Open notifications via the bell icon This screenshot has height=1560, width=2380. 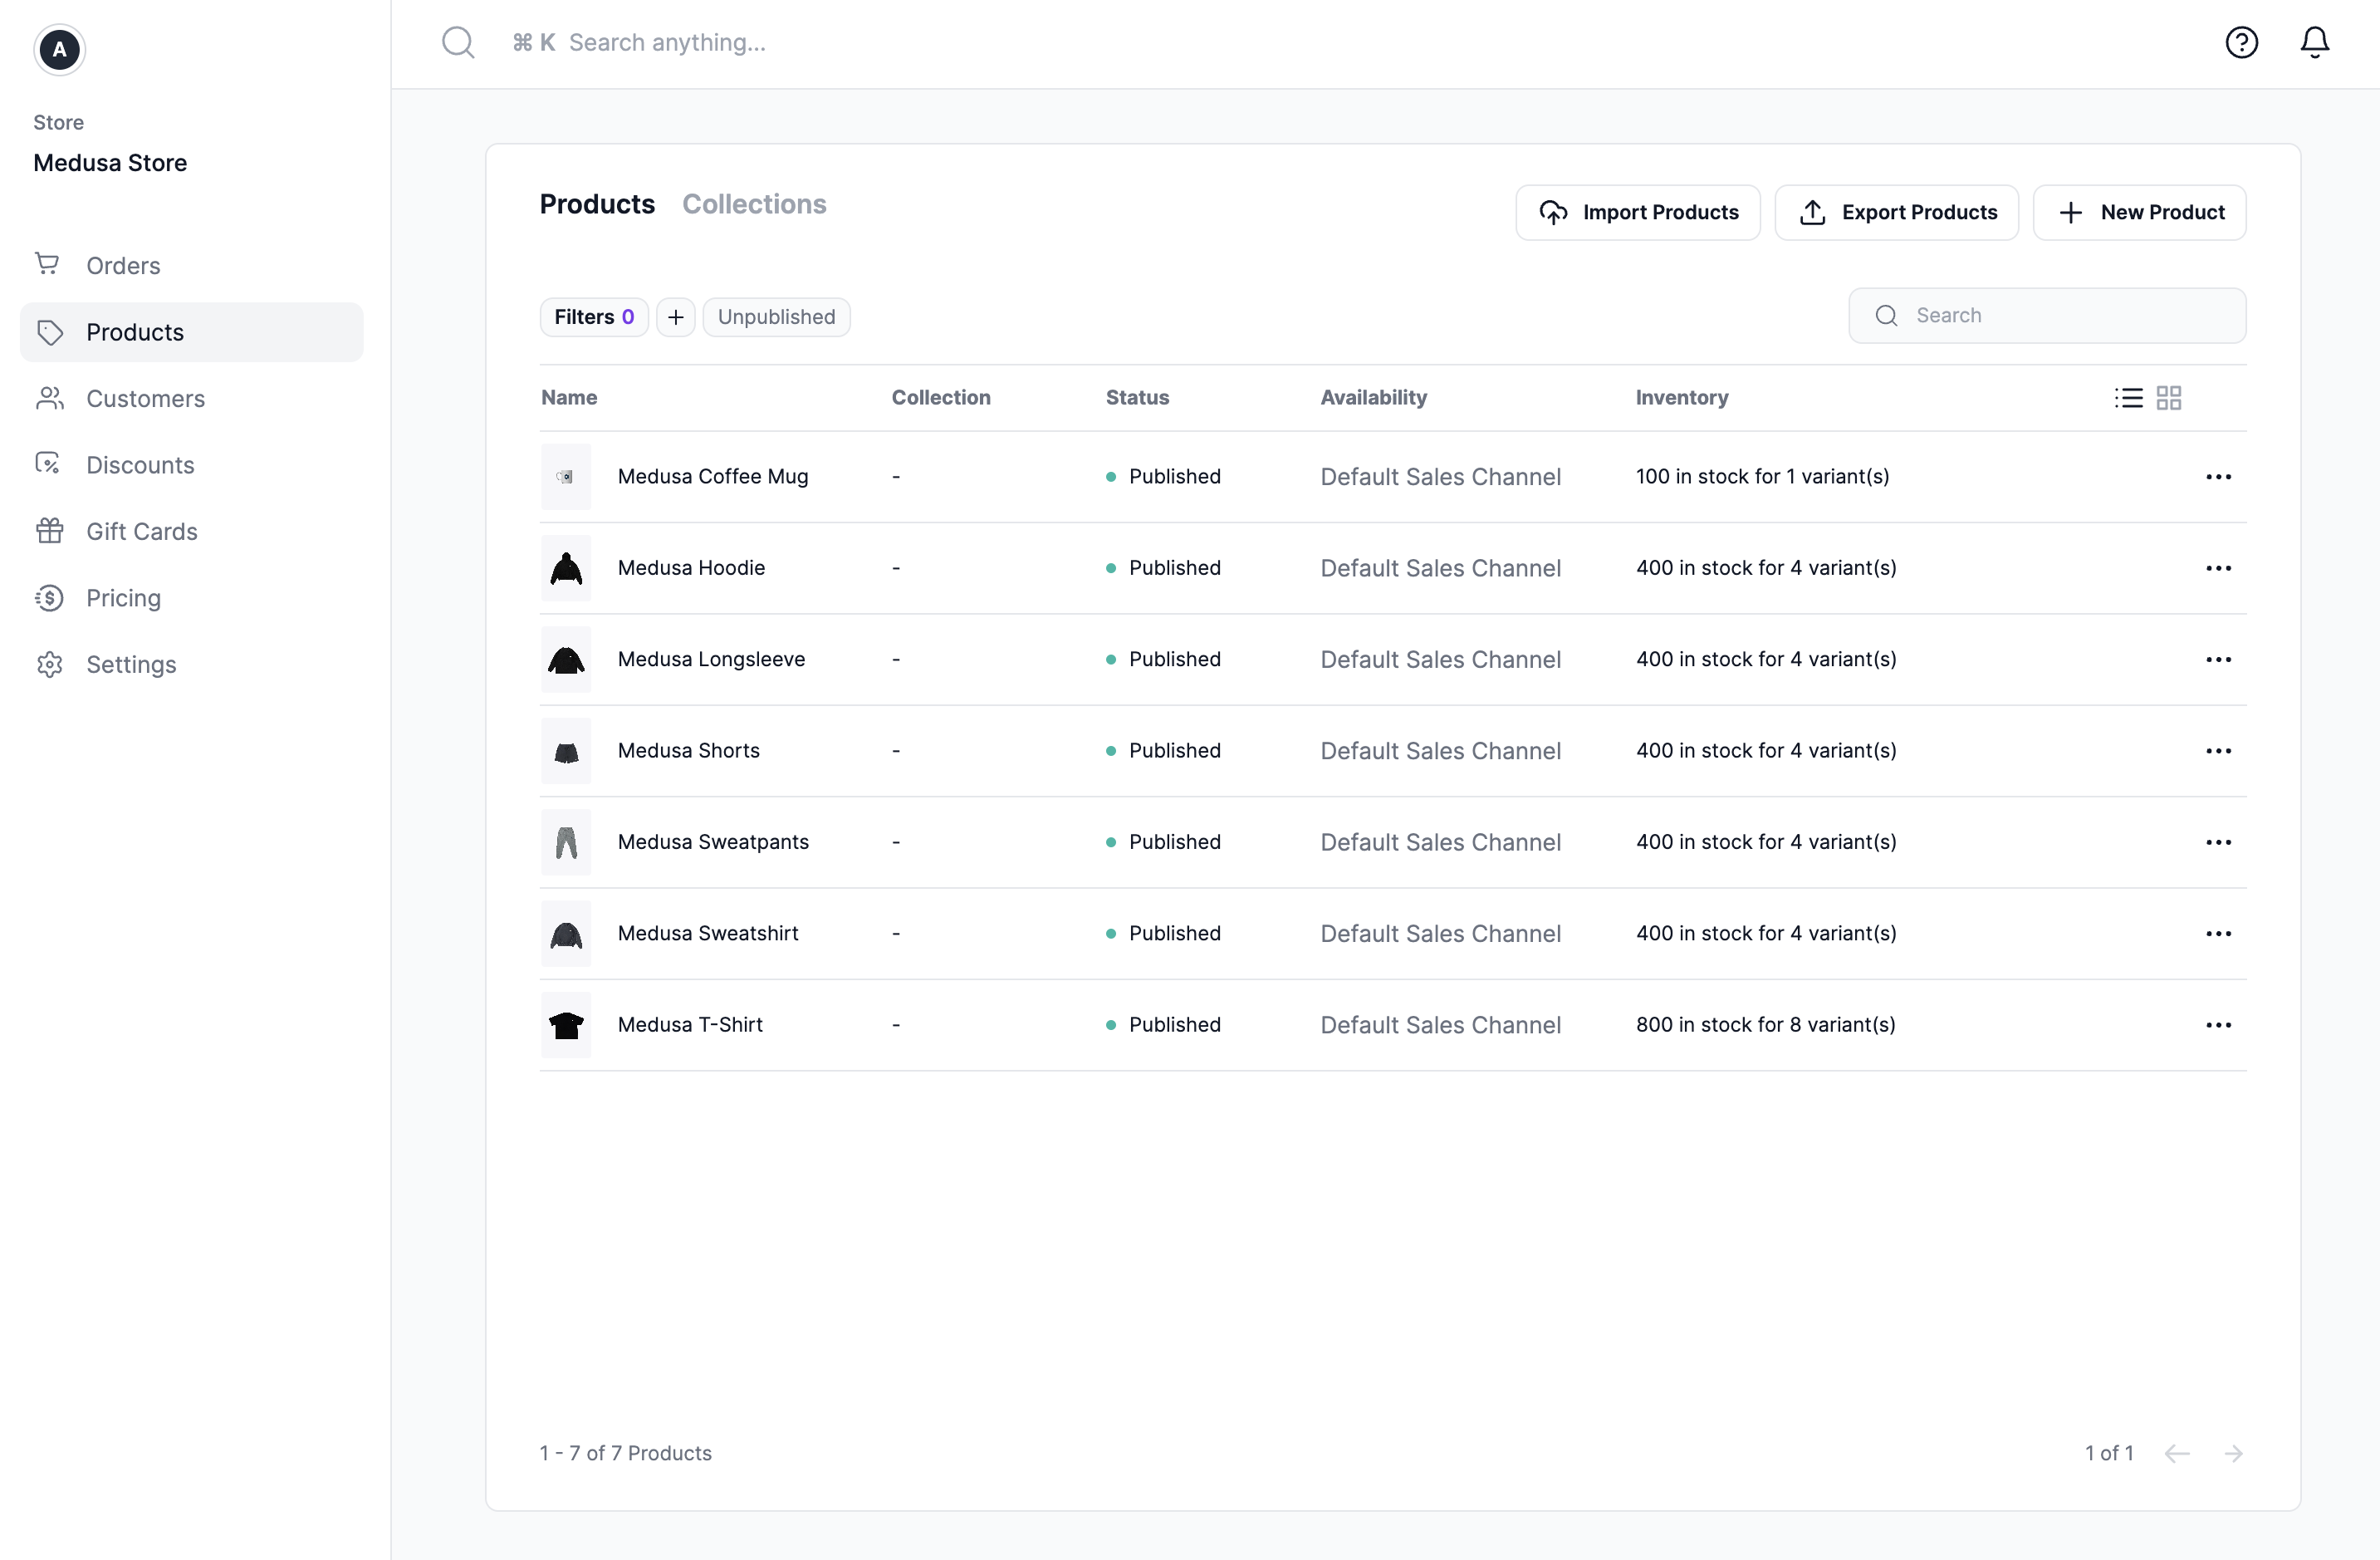click(x=2315, y=42)
